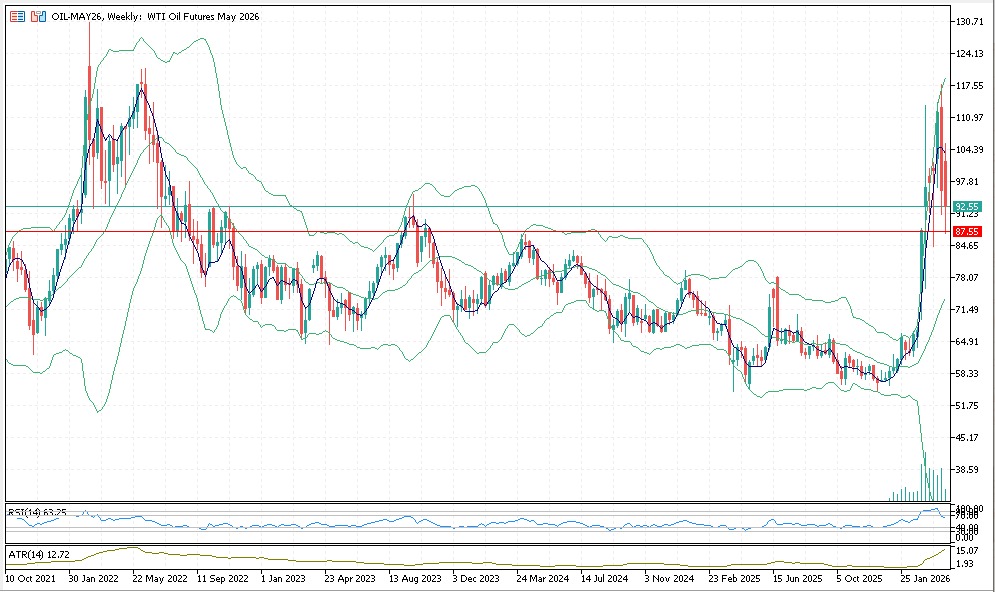Click the RSI(14) indicator label
The image size is (995, 592).
point(37,512)
